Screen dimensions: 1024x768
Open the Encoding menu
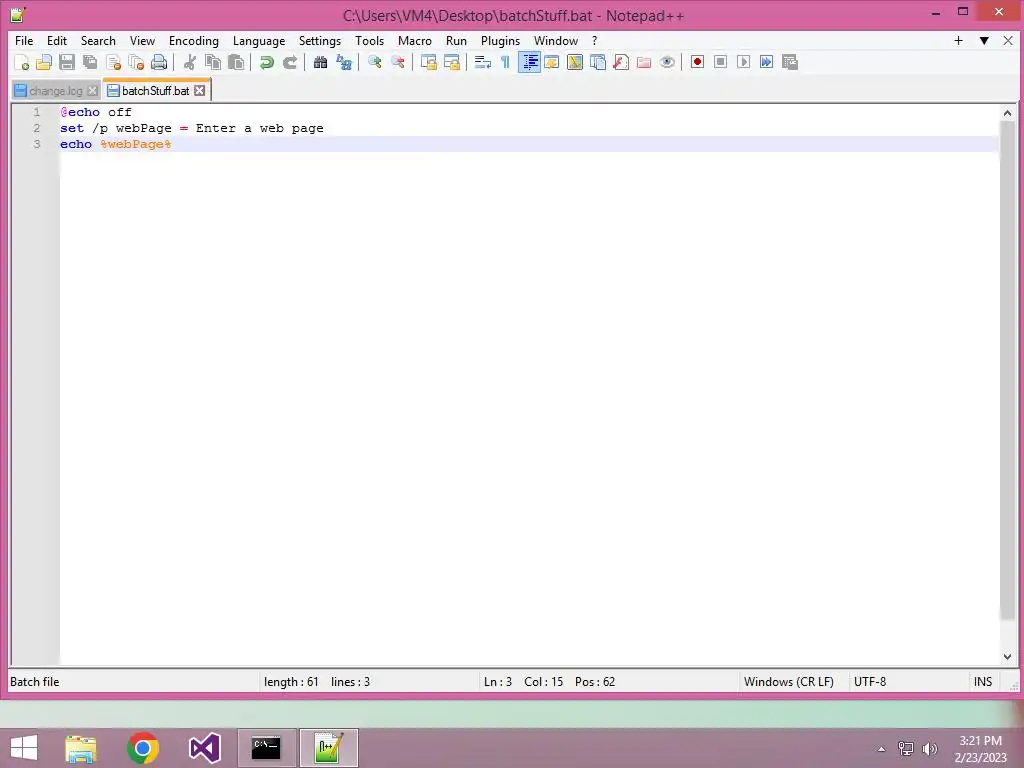coord(193,40)
